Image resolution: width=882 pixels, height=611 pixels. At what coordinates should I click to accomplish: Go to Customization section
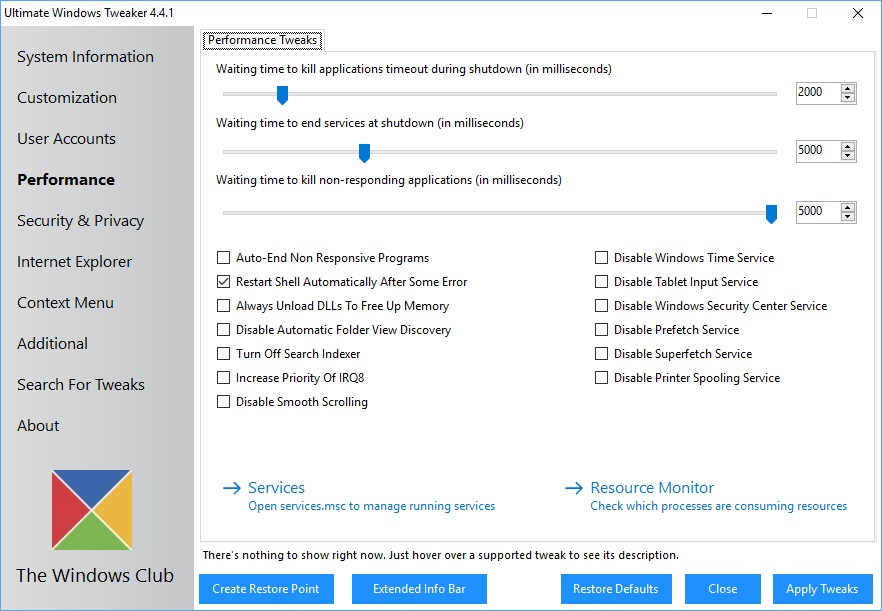click(x=67, y=98)
